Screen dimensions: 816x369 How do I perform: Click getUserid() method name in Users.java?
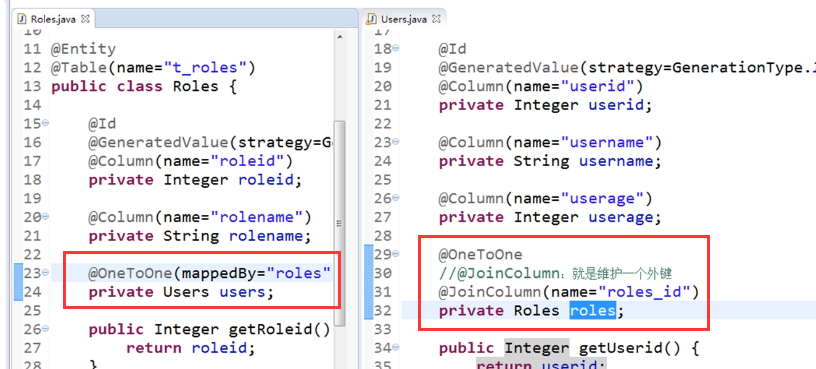click(630, 348)
